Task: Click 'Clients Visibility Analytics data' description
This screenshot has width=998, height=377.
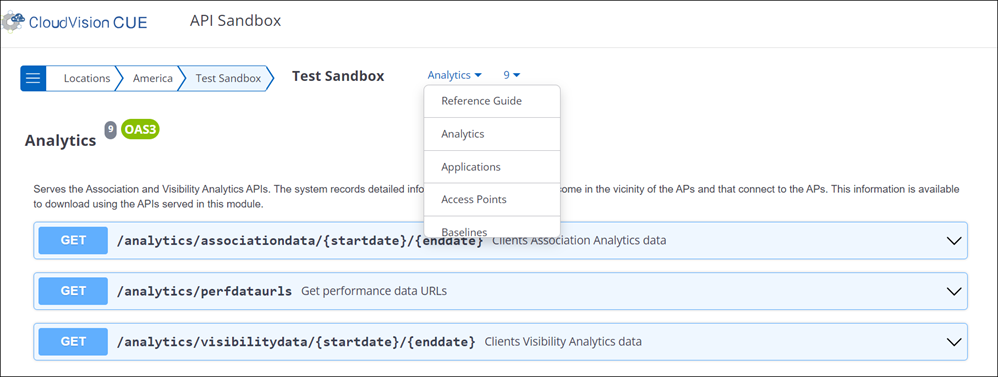Action: click(x=563, y=341)
